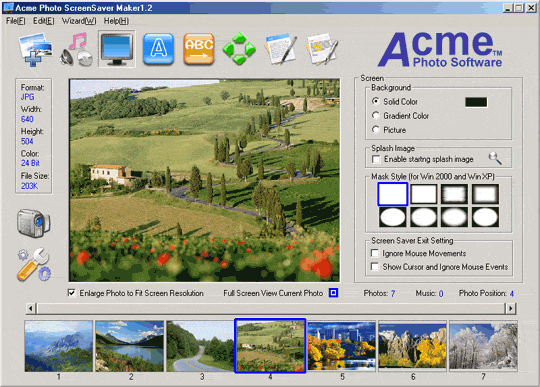Click the thumbnail scrollbar right arrow
Screen dimensions: 540x387
[x=510, y=308]
